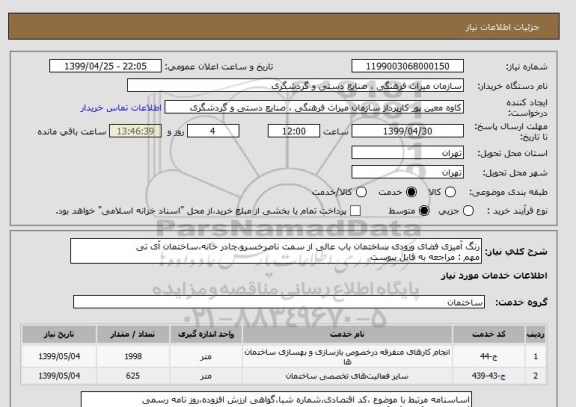Choose the جزیی purchase type radio
This screenshot has width=576, height=407.
468,211
